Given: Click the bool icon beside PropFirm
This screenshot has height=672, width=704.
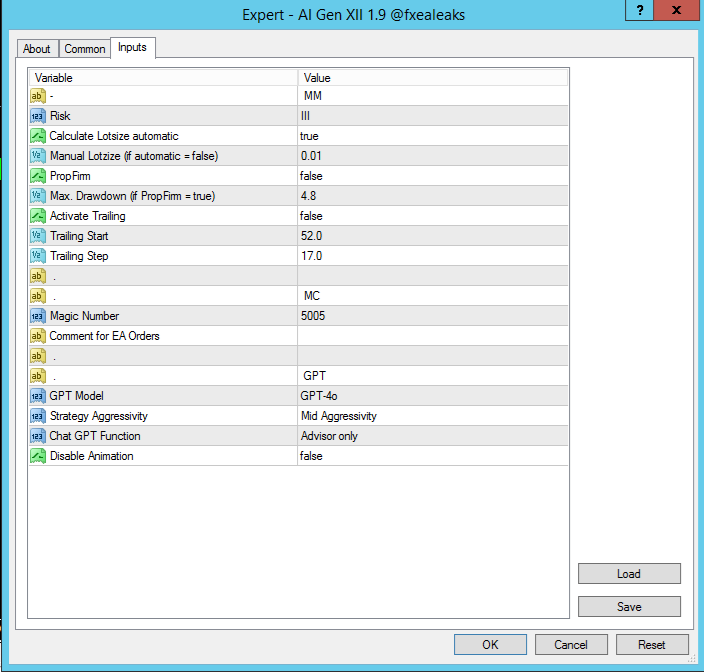Looking at the screenshot, I should pos(38,176).
